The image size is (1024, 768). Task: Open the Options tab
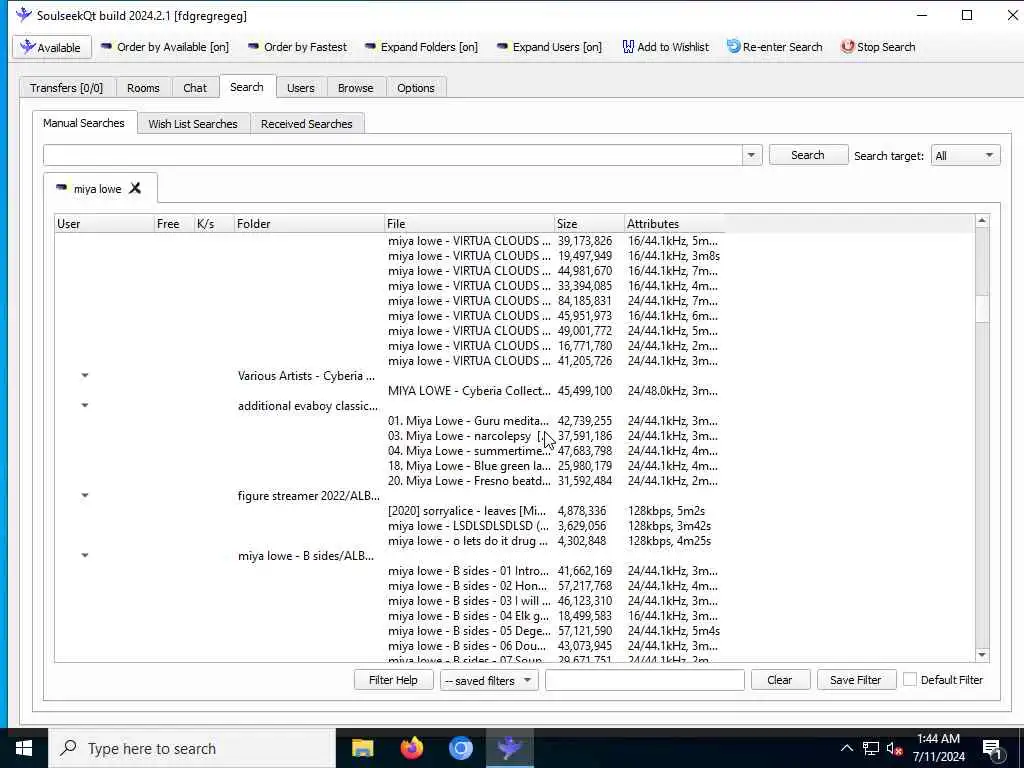point(415,88)
